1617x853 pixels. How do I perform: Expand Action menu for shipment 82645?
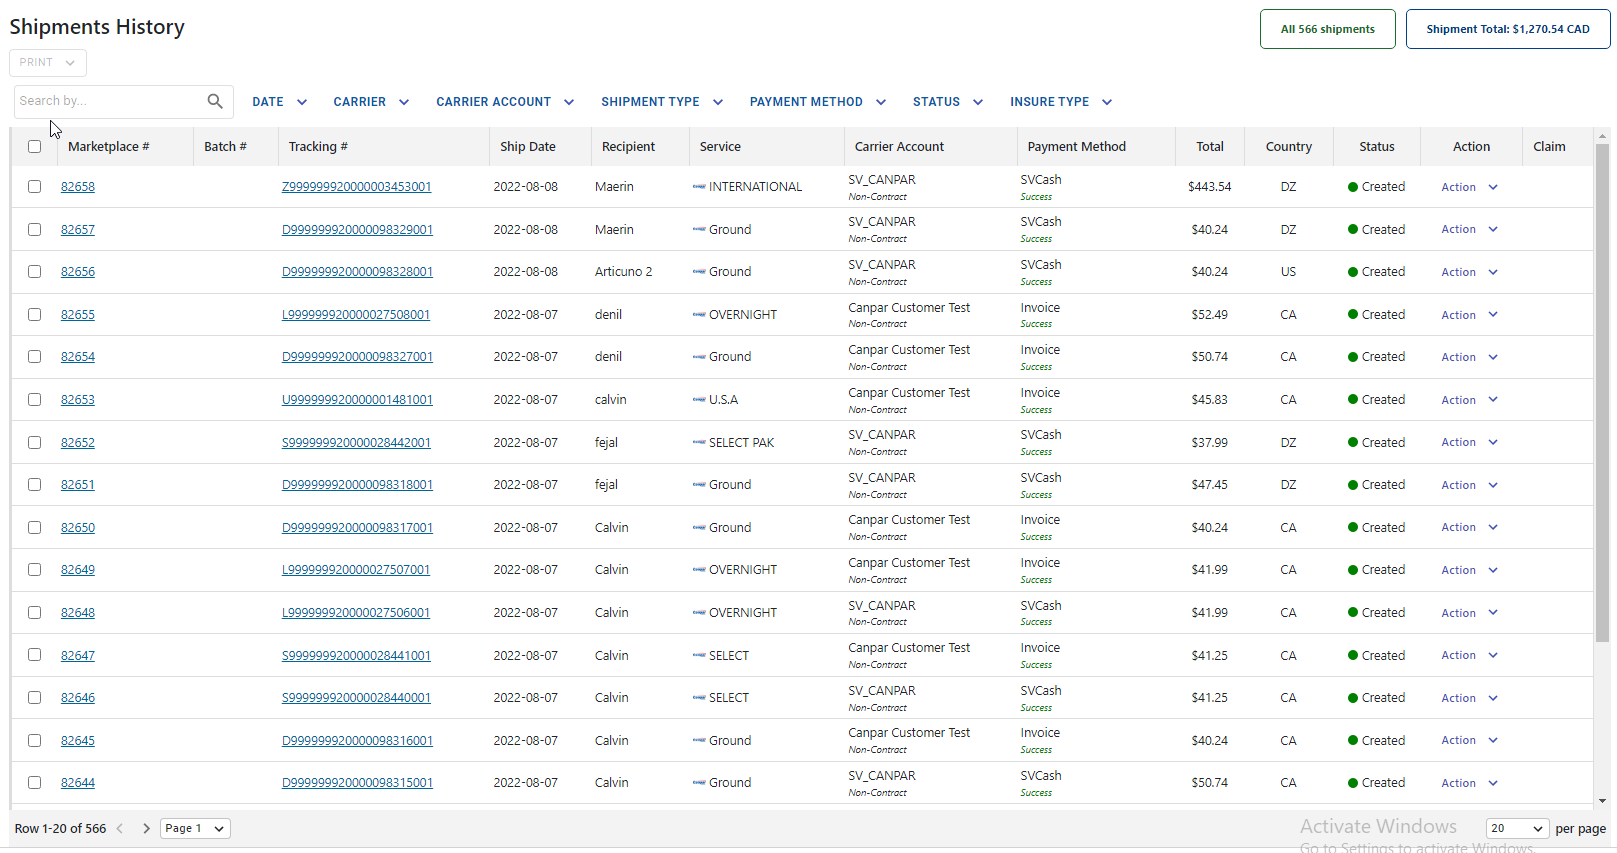[x=1470, y=740]
